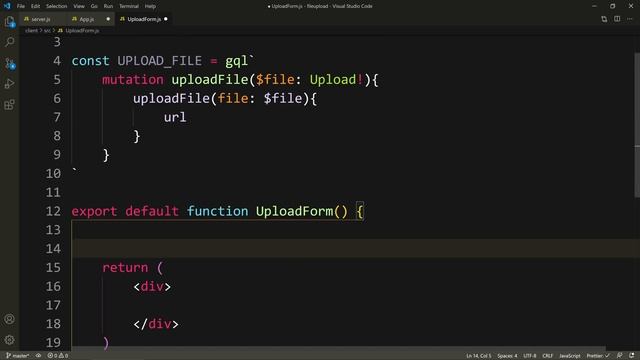Open the Extensions view
Image resolution: width=640 pixels, height=360 pixels.
9,105
